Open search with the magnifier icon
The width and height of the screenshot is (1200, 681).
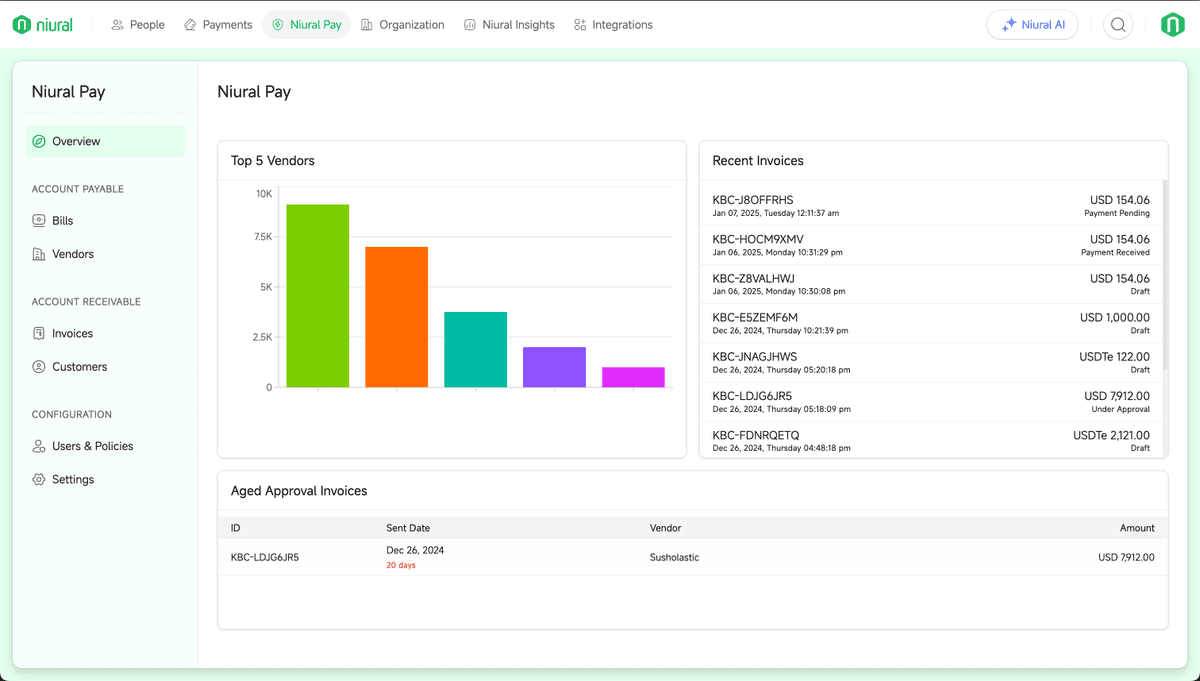1119,25
